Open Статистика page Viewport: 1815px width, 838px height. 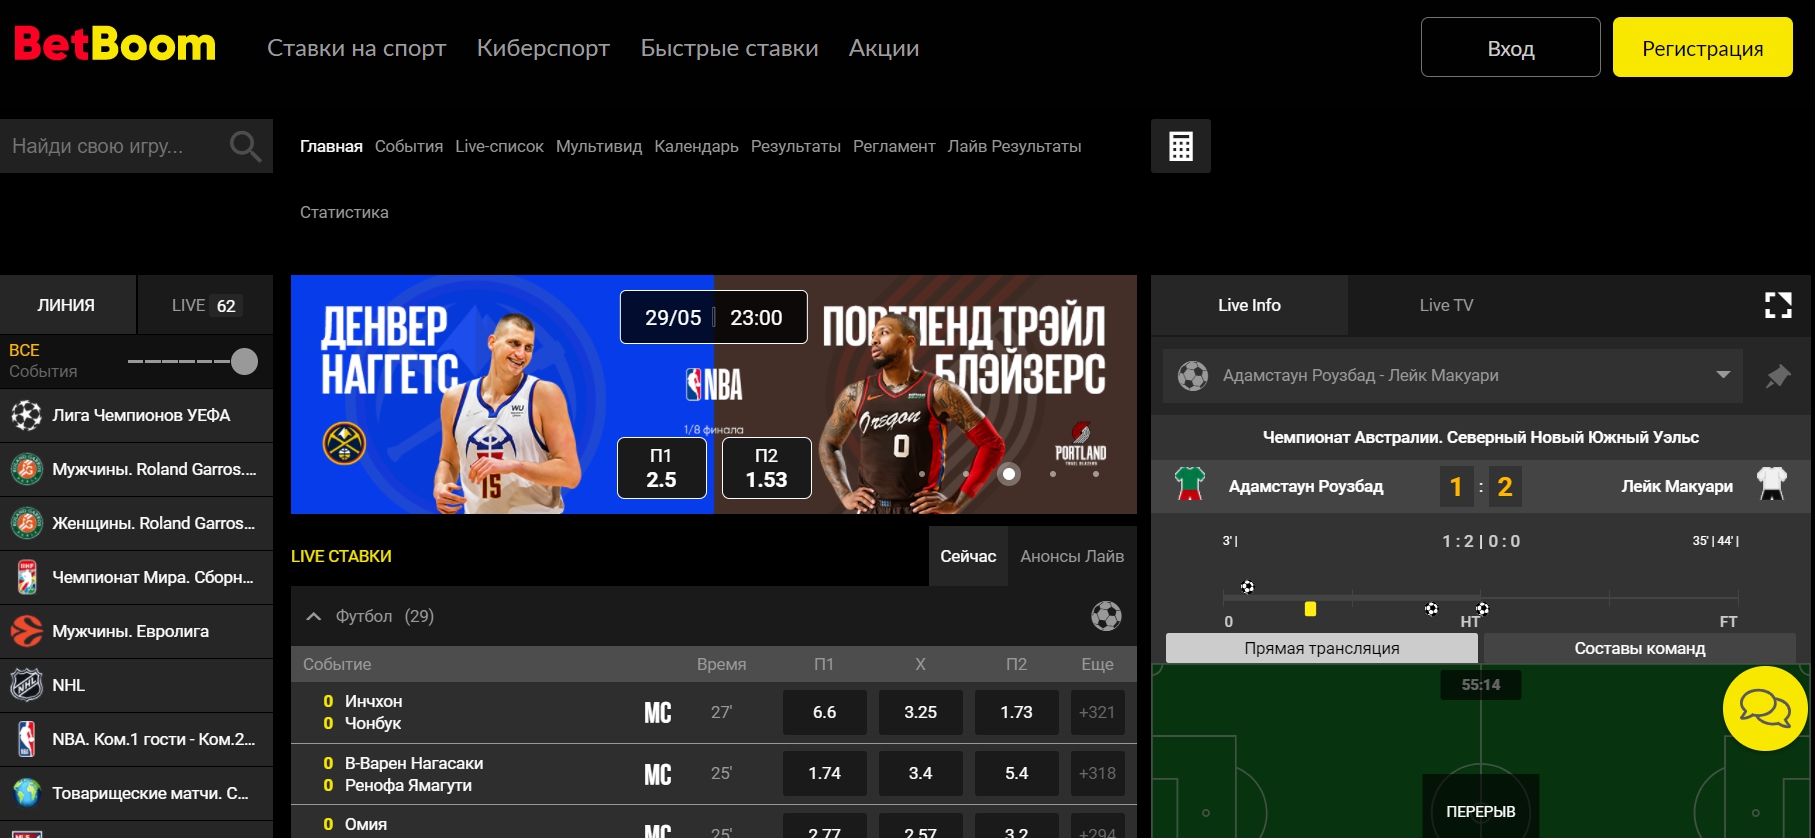click(344, 212)
